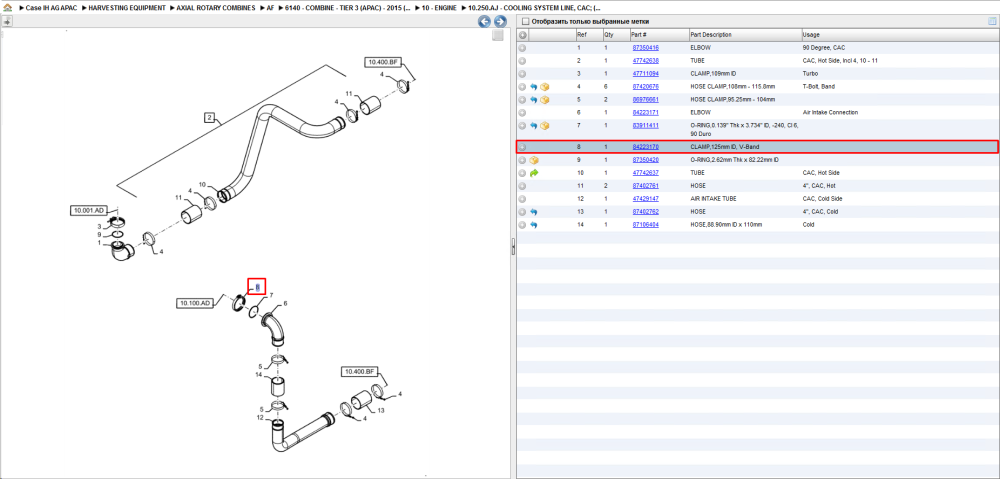Select 'T-Bolt, Band' usage cell
Image resolution: width=1000 pixels, height=479 pixels.
pos(819,86)
